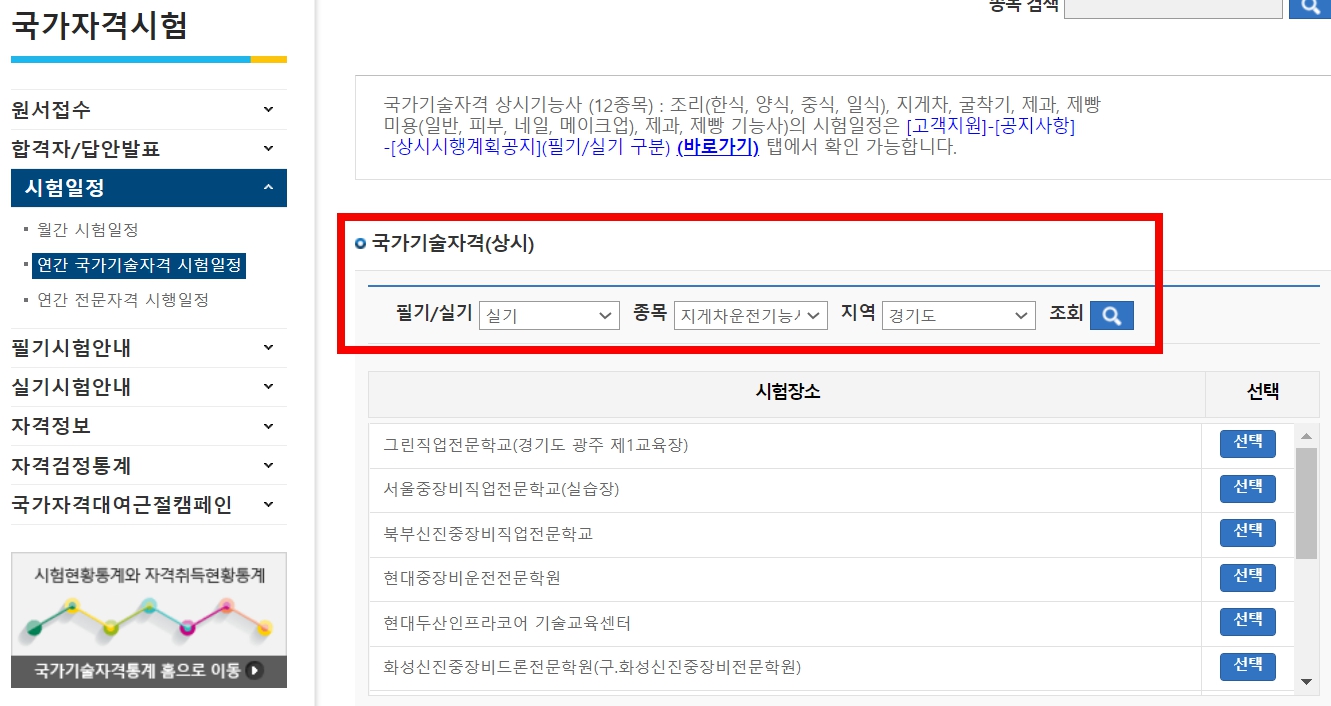1331x706 pixels.
Task: Click the 조회 search magnifier button
Action: coord(1111,315)
